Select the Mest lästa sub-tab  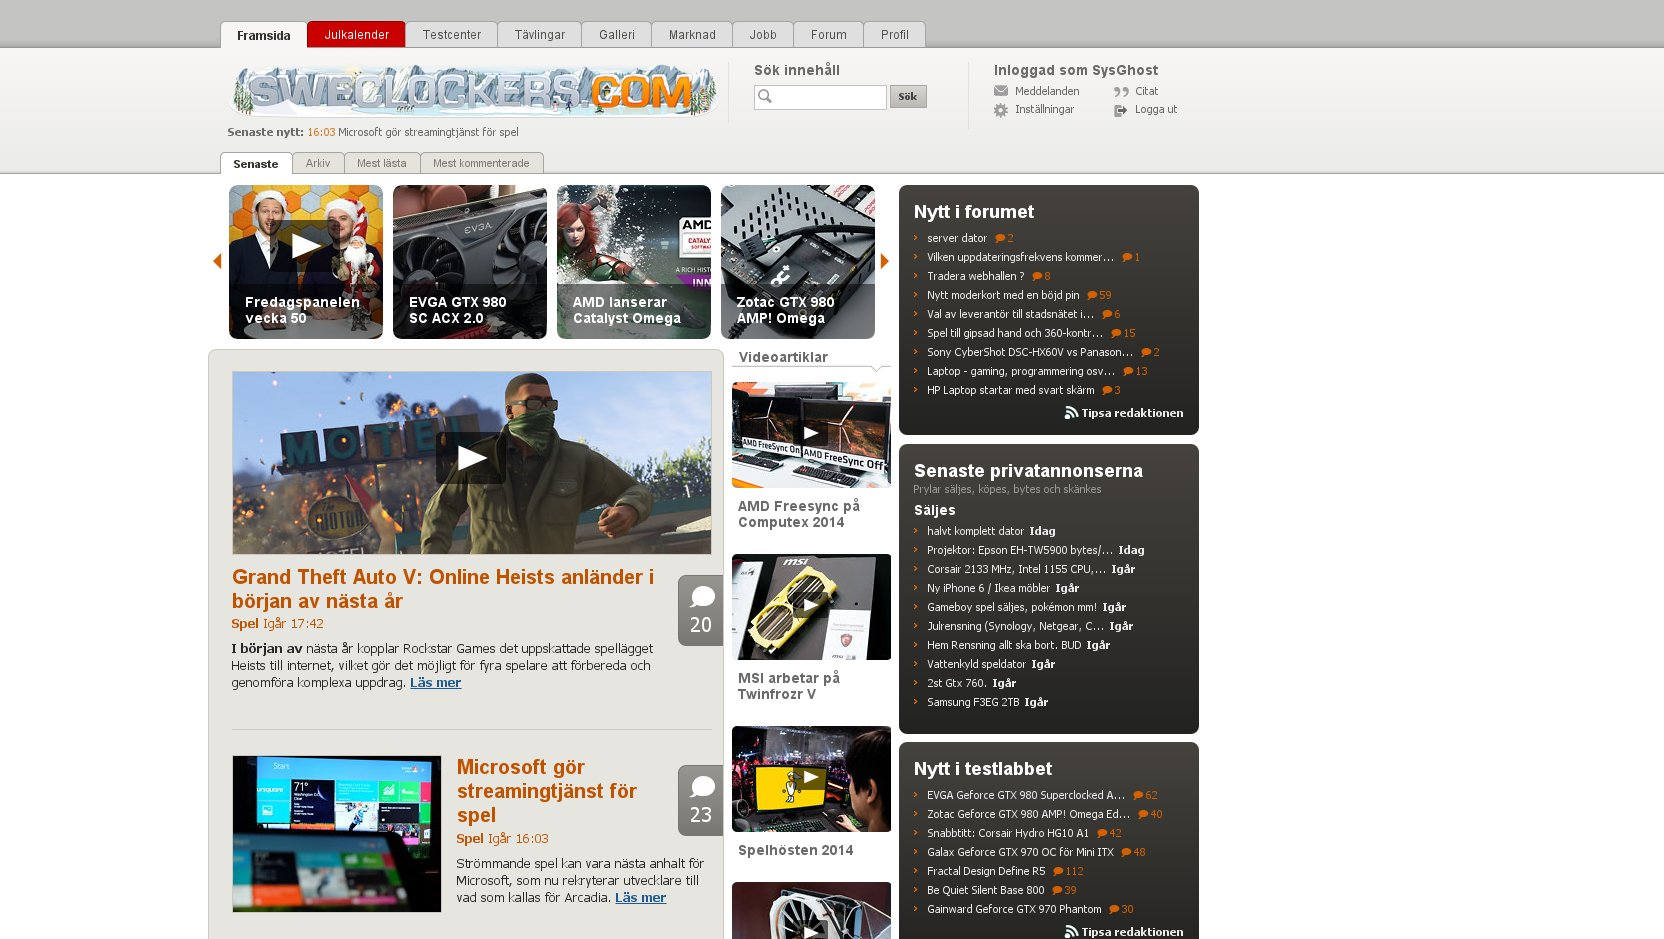tap(382, 163)
